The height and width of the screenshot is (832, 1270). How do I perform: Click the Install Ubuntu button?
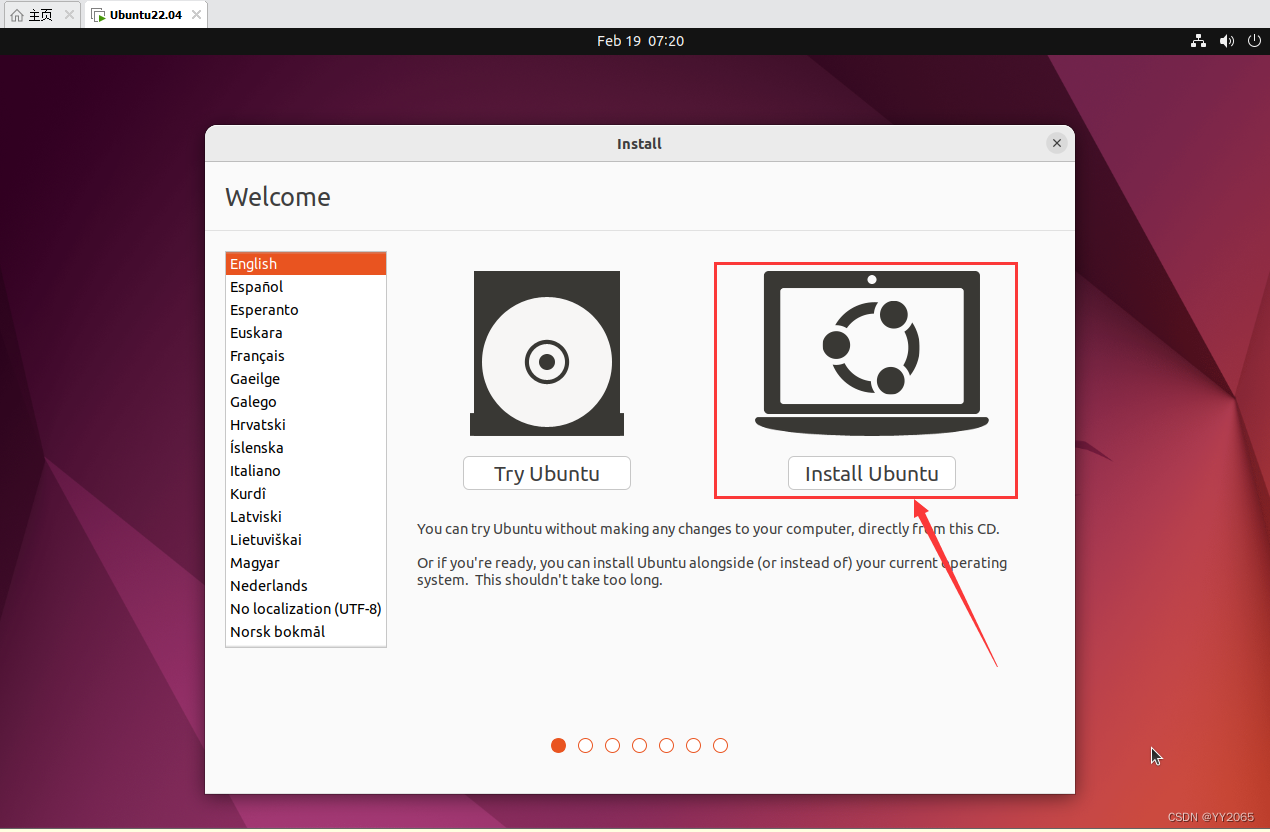tap(871, 473)
